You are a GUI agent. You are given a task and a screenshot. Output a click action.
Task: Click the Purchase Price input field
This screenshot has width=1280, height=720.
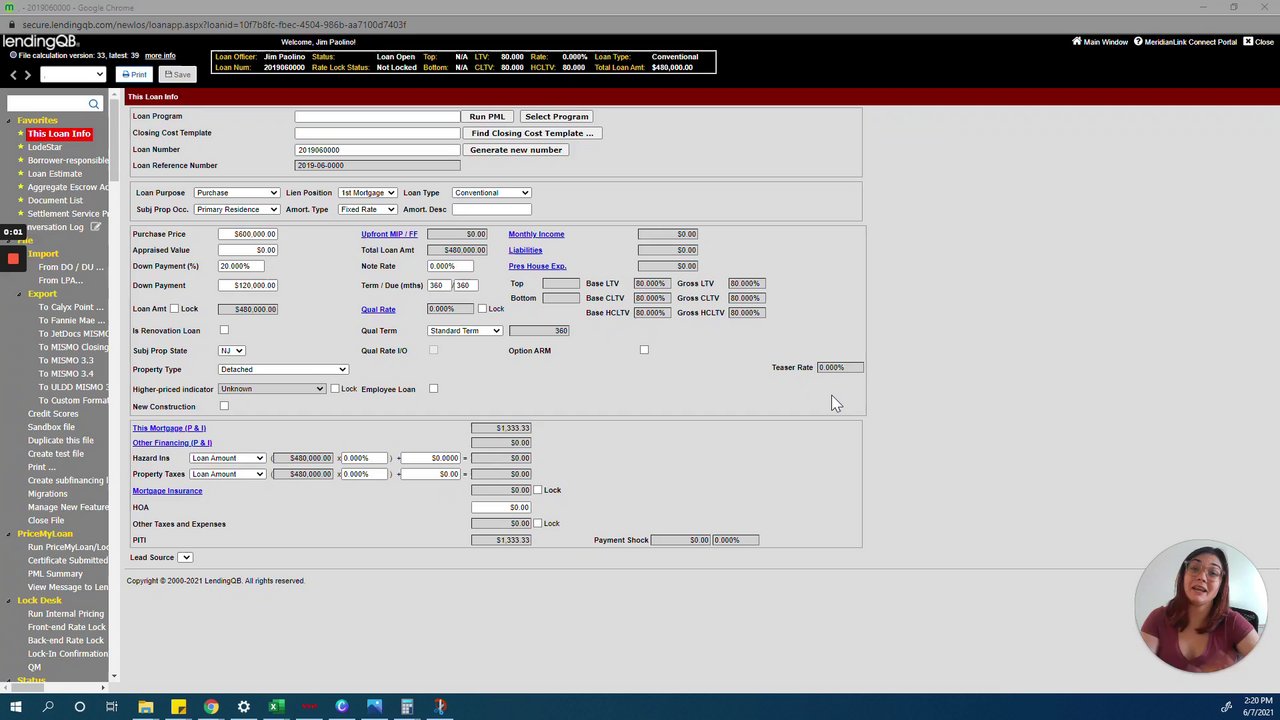pos(248,234)
